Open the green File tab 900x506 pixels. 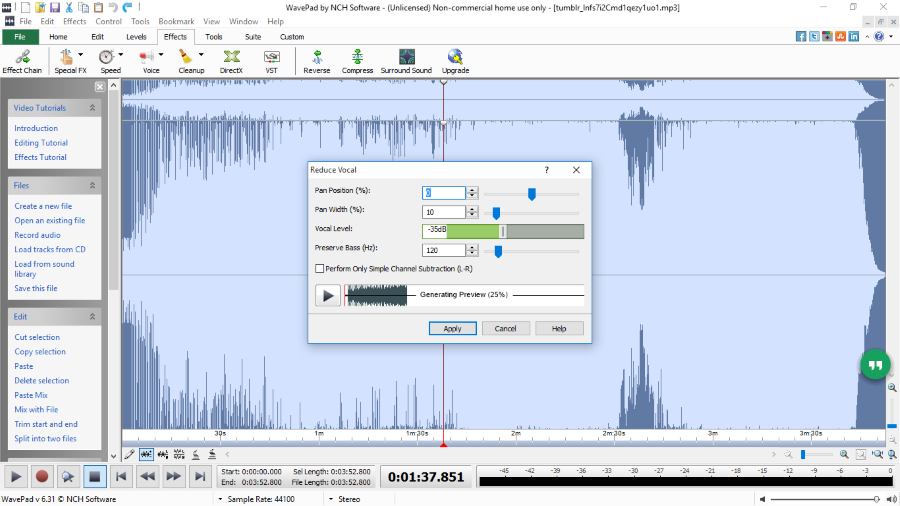20,37
